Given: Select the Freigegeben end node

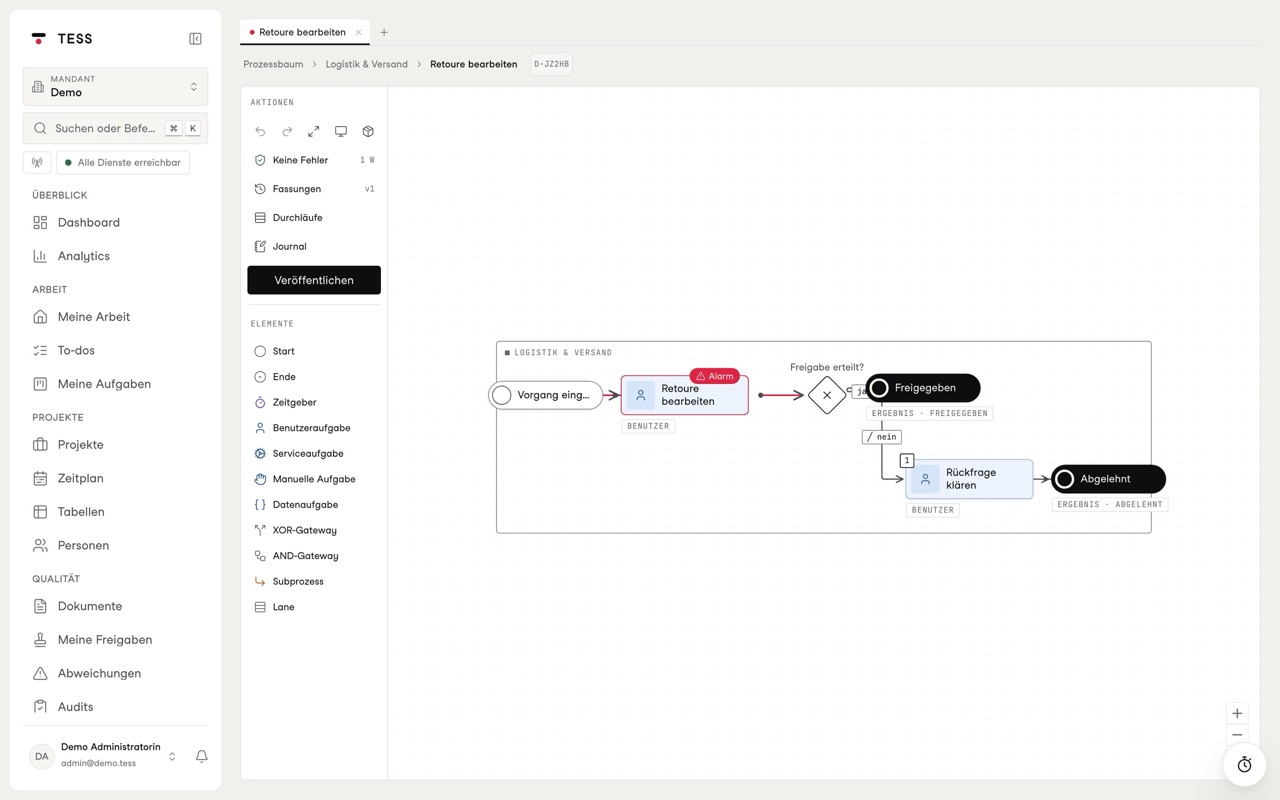Looking at the screenshot, I should tap(923, 388).
